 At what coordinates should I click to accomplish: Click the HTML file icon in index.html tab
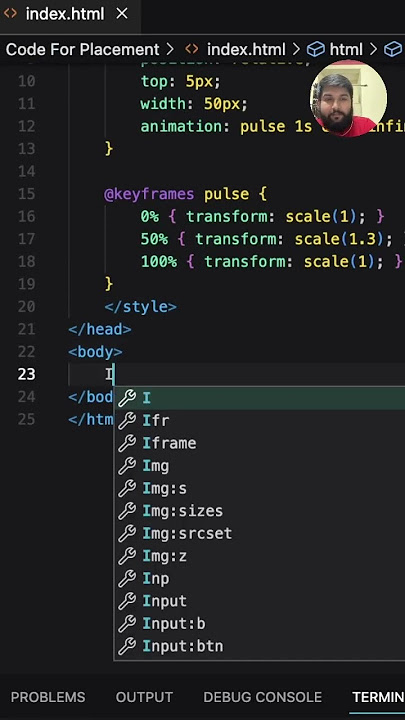[x=10, y=14]
